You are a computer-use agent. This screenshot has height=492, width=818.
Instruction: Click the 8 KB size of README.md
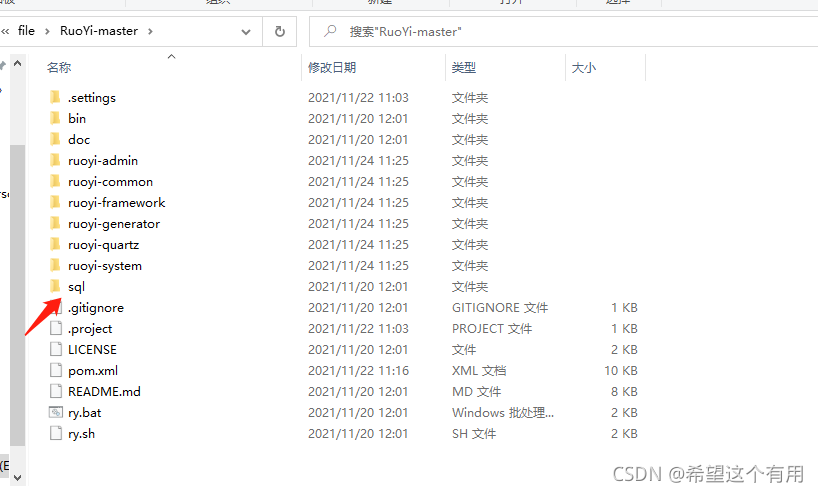tap(624, 391)
